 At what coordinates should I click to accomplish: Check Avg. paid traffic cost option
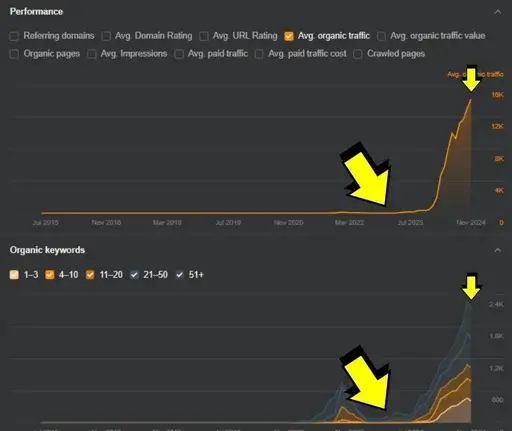[259, 54]
